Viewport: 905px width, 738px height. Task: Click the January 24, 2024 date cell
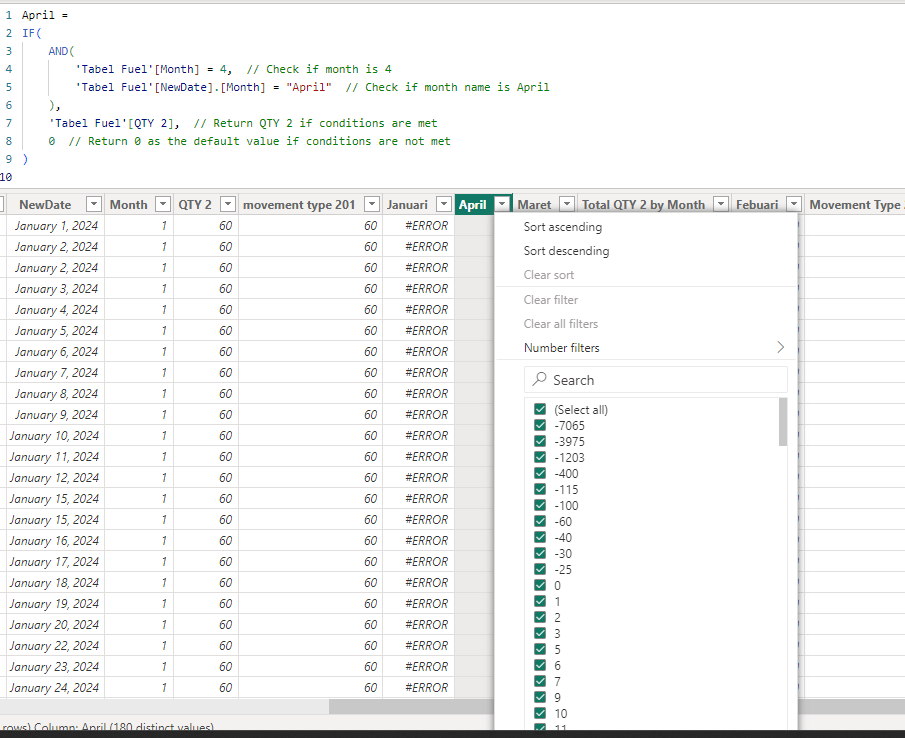54,688
